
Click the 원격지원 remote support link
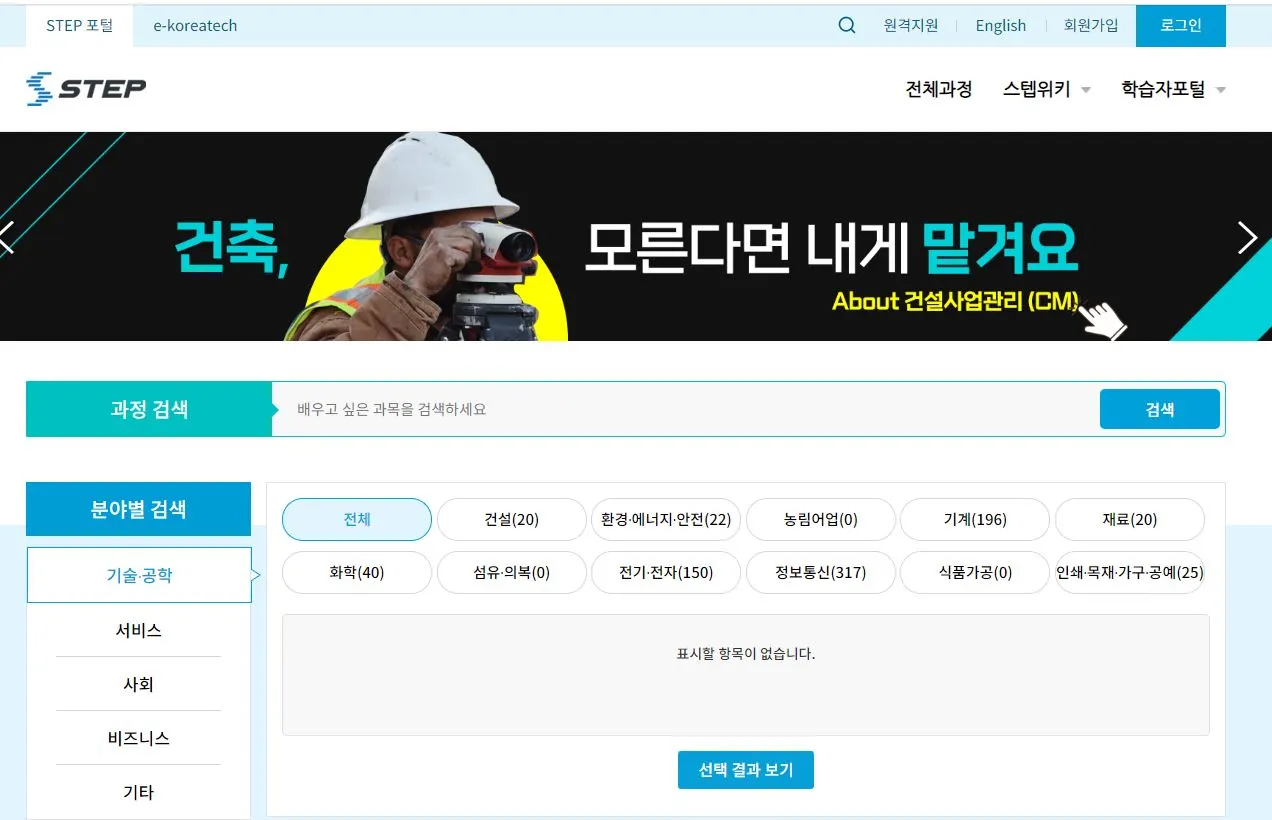911,25
